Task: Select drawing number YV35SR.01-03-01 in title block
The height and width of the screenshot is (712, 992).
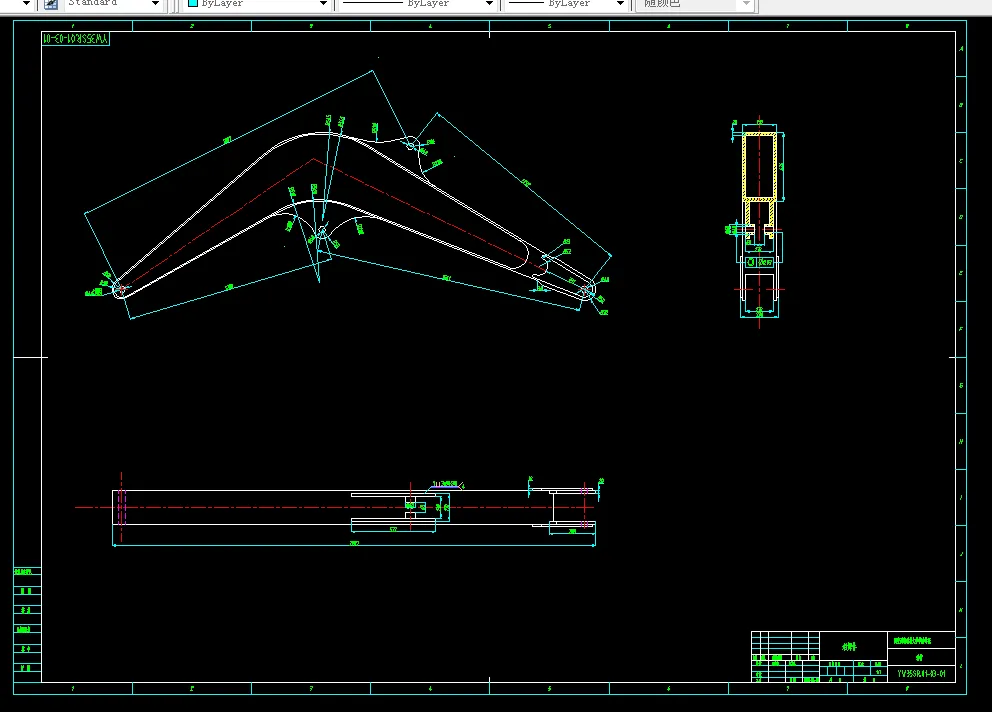Action: [921, 674]
